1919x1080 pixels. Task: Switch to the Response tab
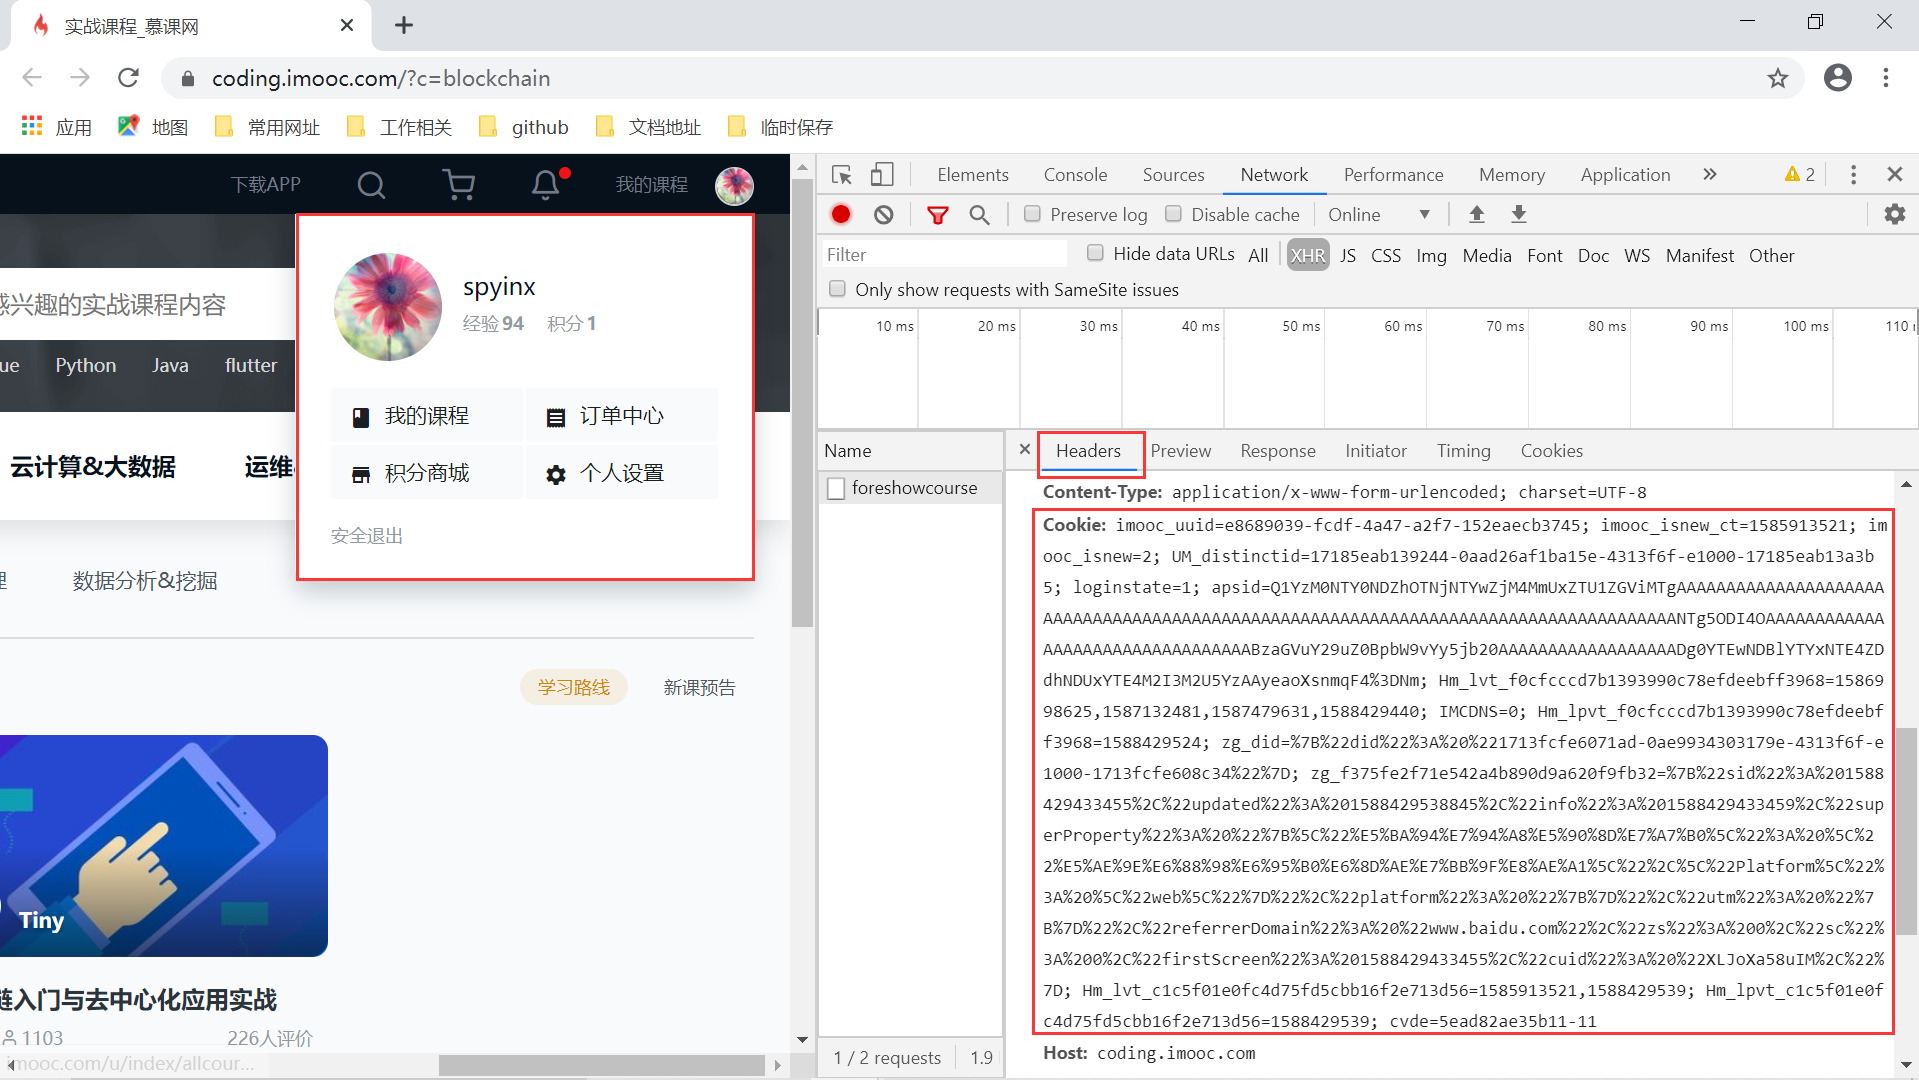[x=1277, y=451]
